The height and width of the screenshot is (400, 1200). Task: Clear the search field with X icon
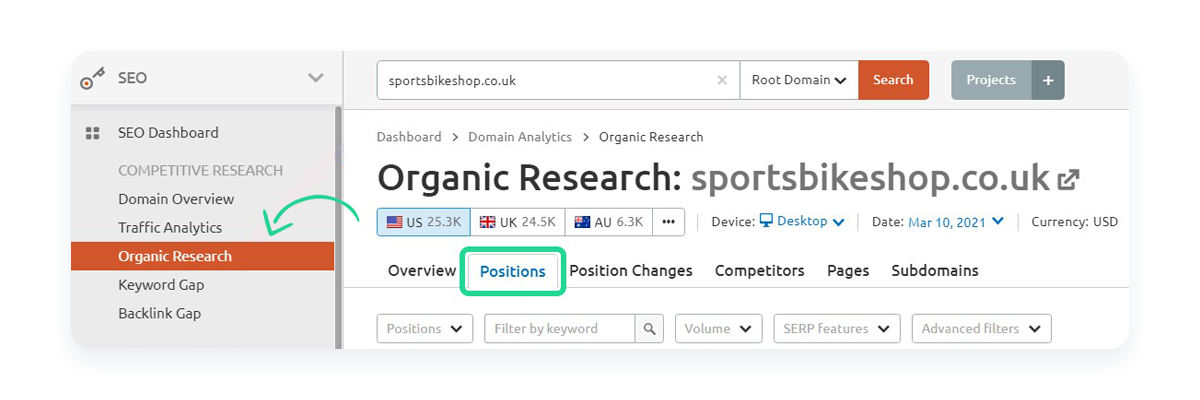point(722,80)
